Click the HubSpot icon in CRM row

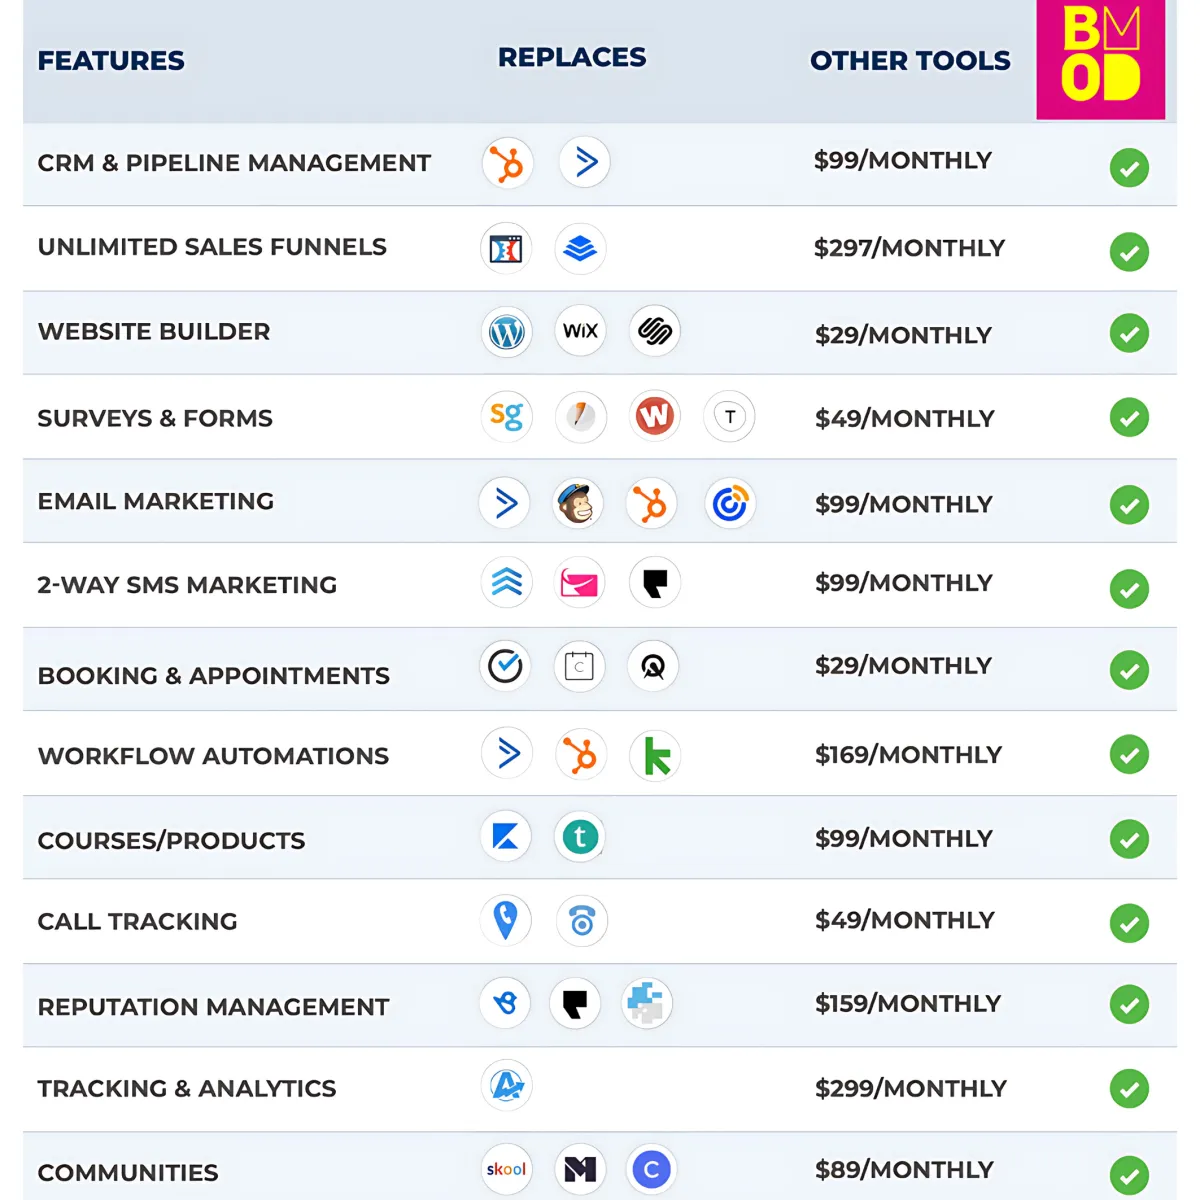(508, 164)
